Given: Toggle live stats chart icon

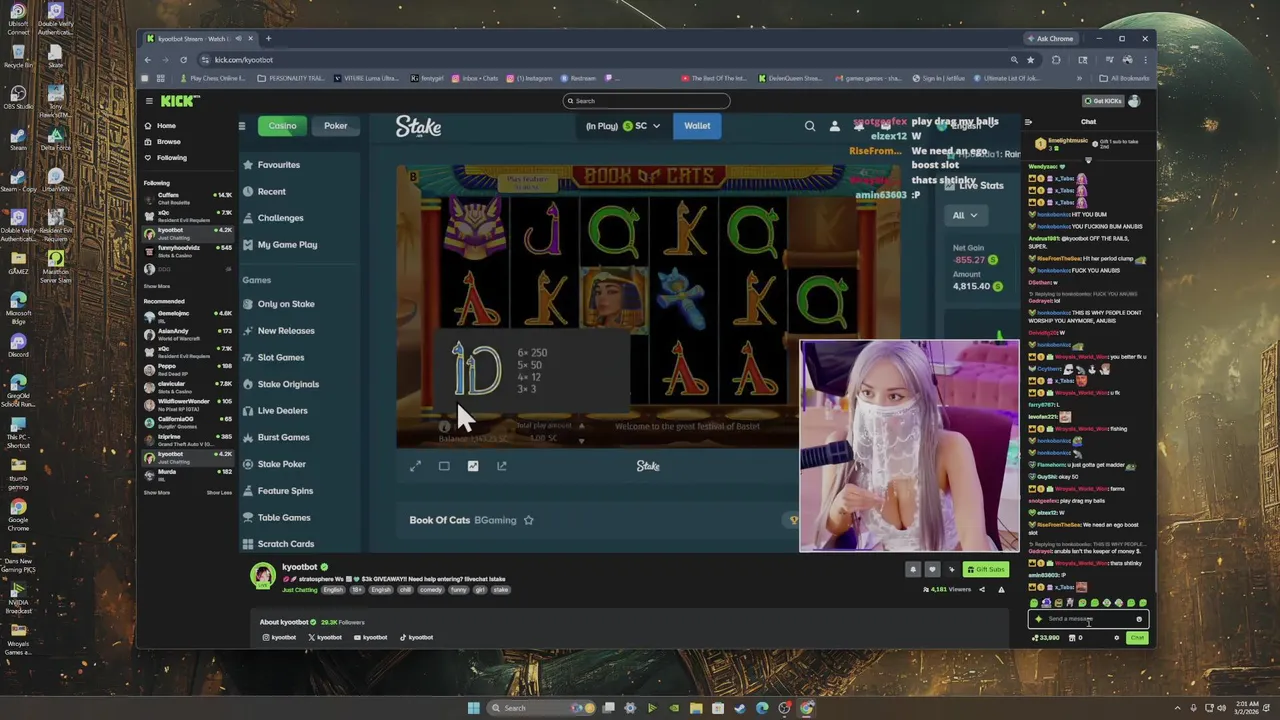Looking at the screenshot, I should (473, 466).
